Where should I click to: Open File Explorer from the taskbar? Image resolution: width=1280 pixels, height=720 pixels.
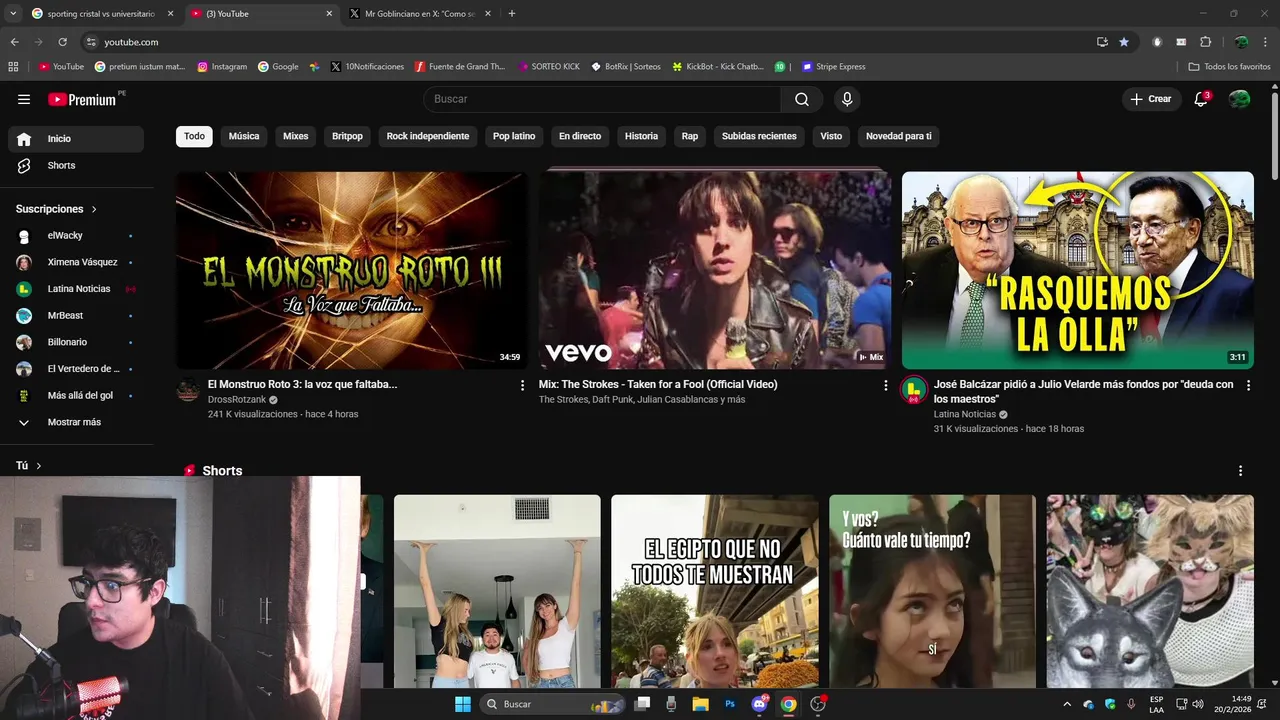(x=700, y=704)
